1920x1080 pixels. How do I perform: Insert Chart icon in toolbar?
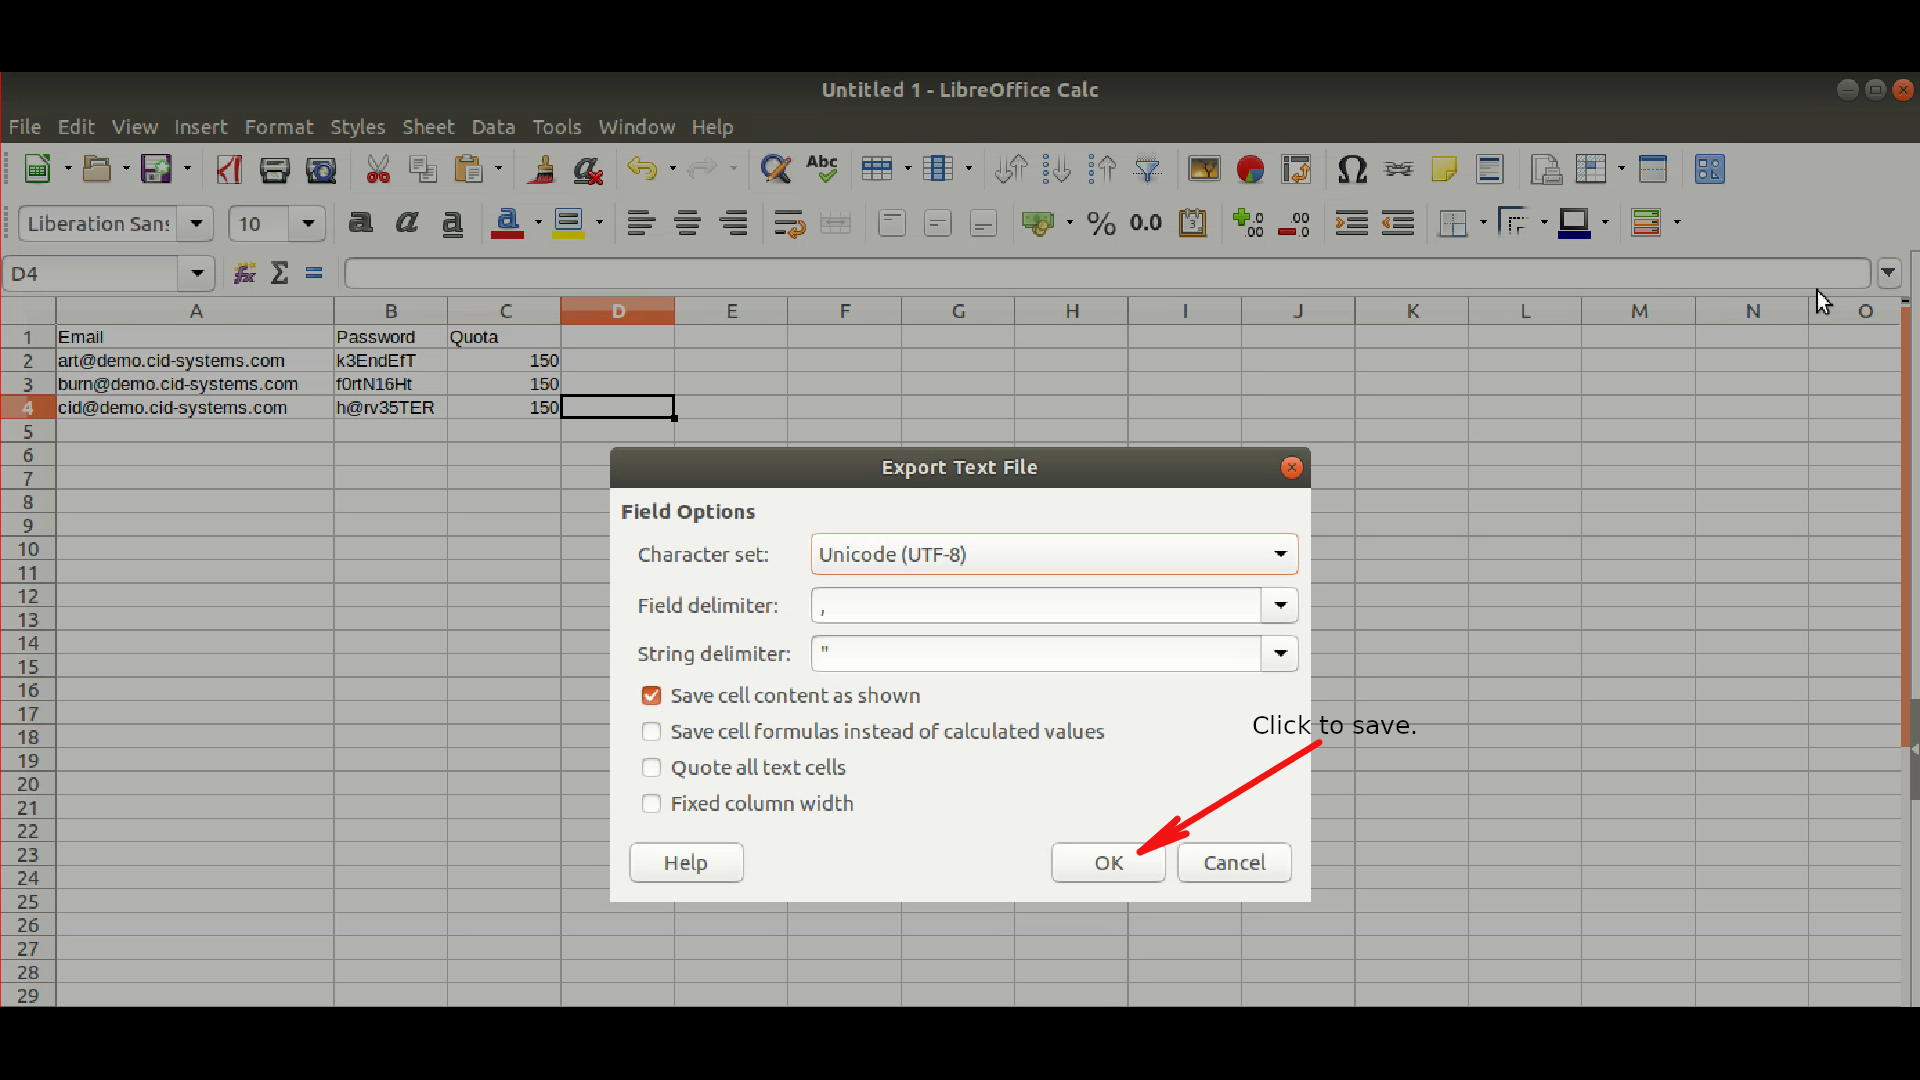tap(1250, 169)
